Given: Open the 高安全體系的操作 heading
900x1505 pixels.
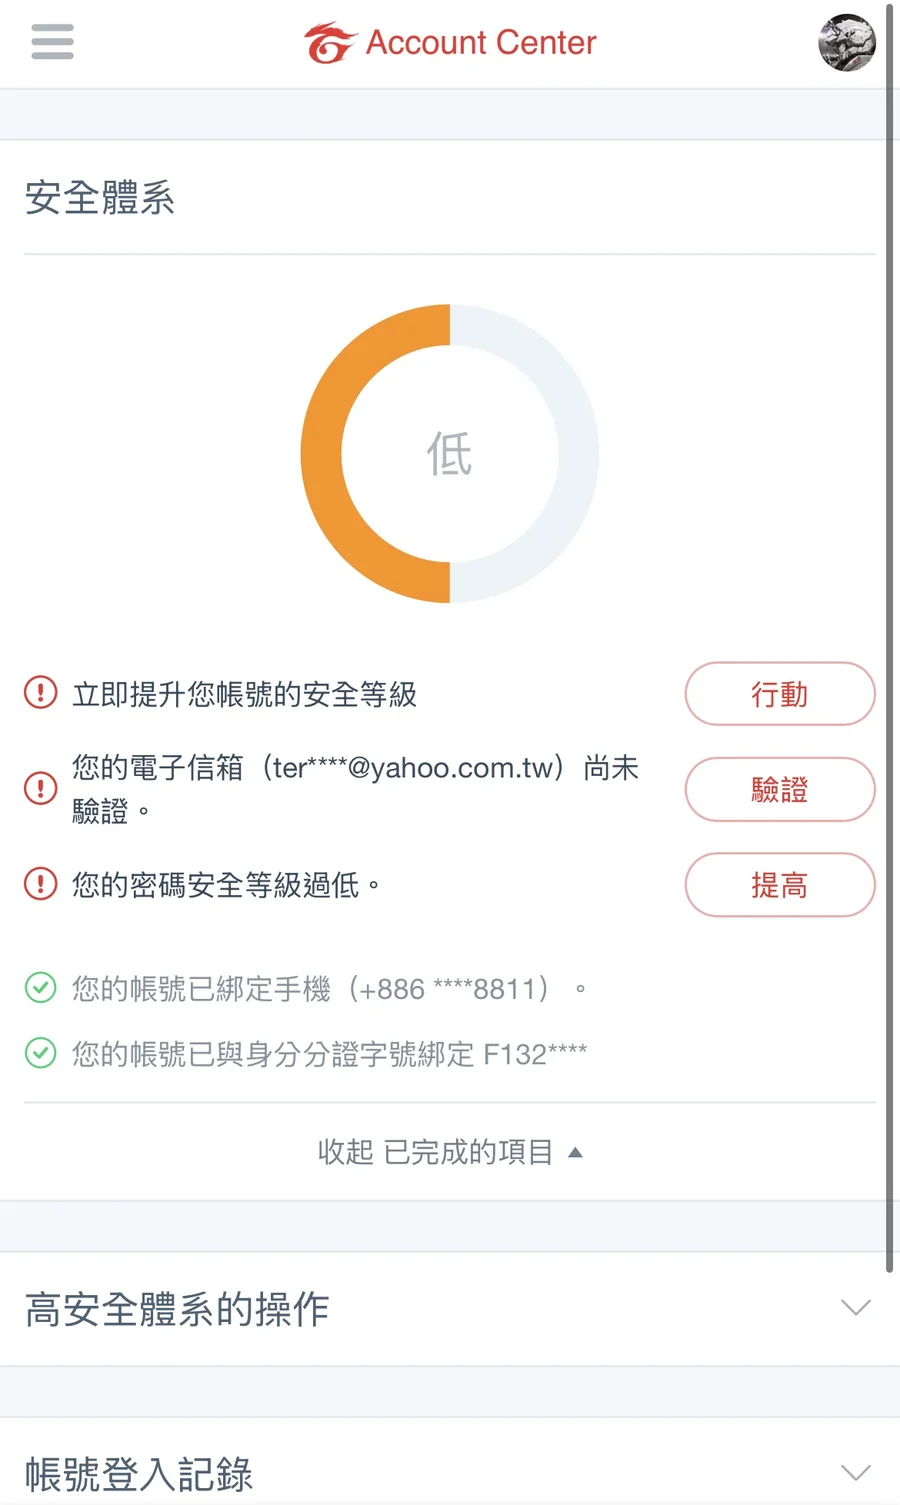Looking at the screenshot, I should pos(177,1309).
